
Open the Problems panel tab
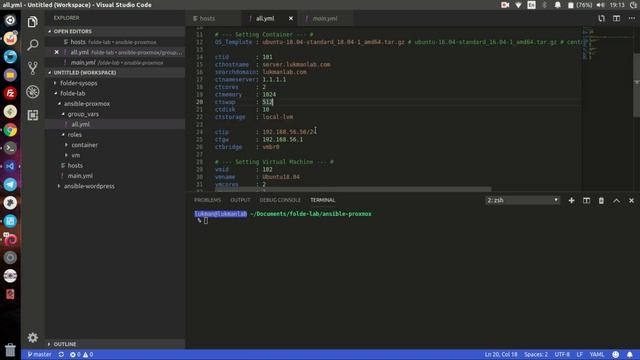pyautogui.click(x=207, y=200)
